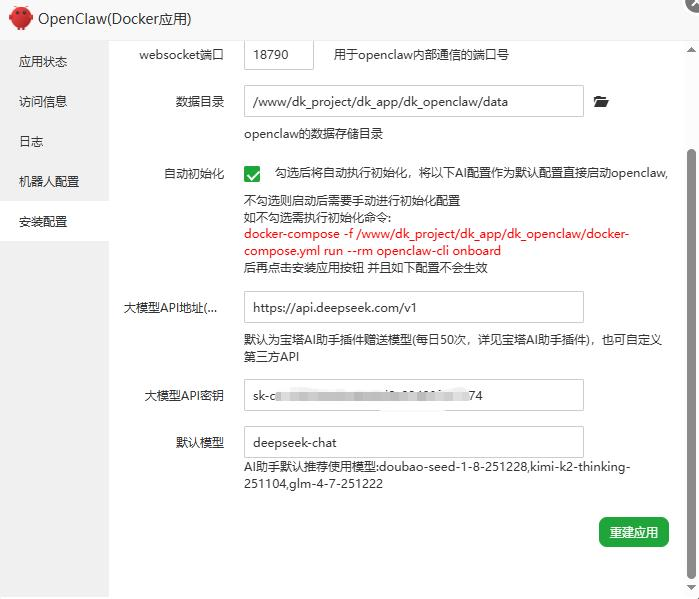699x599 pixels.
Task: Open the 日志 tab
Action: click(31, 141)
